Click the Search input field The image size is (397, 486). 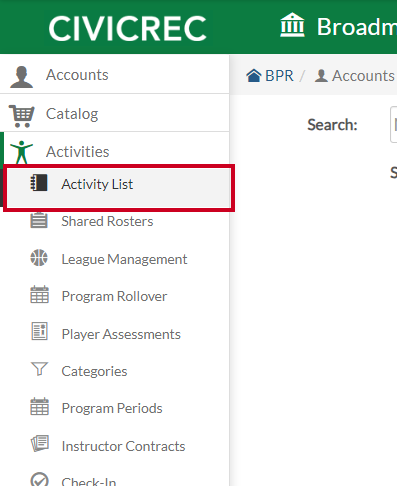pos(393,125)
